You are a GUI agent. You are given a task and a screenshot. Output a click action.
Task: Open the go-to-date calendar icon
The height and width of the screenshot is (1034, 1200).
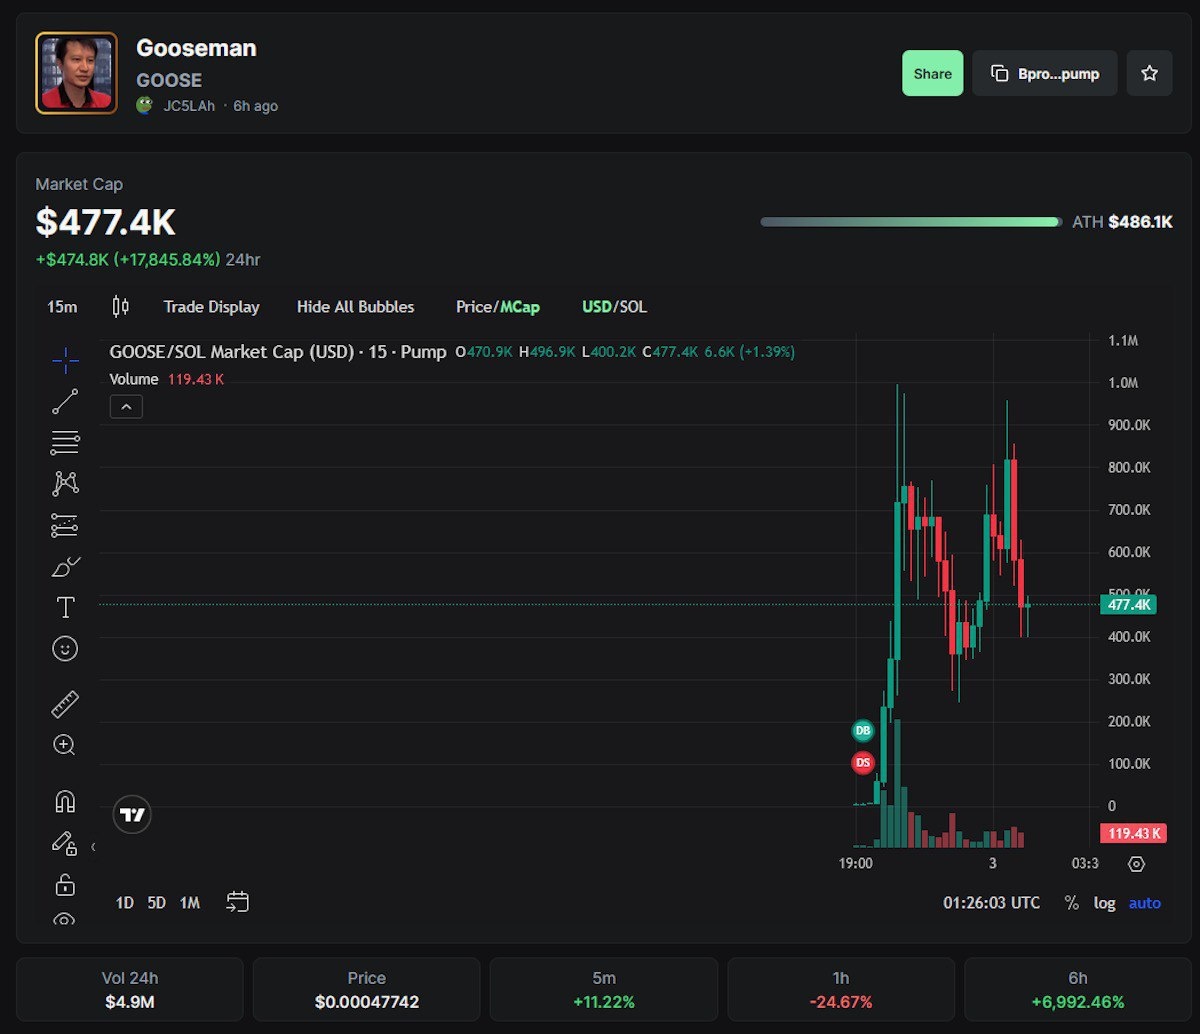[237, 902]
